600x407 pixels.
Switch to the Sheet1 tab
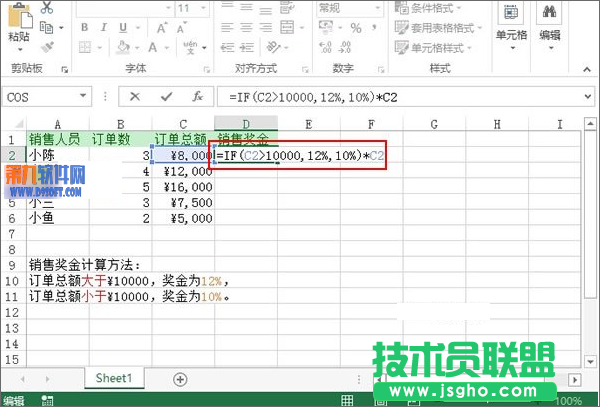[114, 378]
